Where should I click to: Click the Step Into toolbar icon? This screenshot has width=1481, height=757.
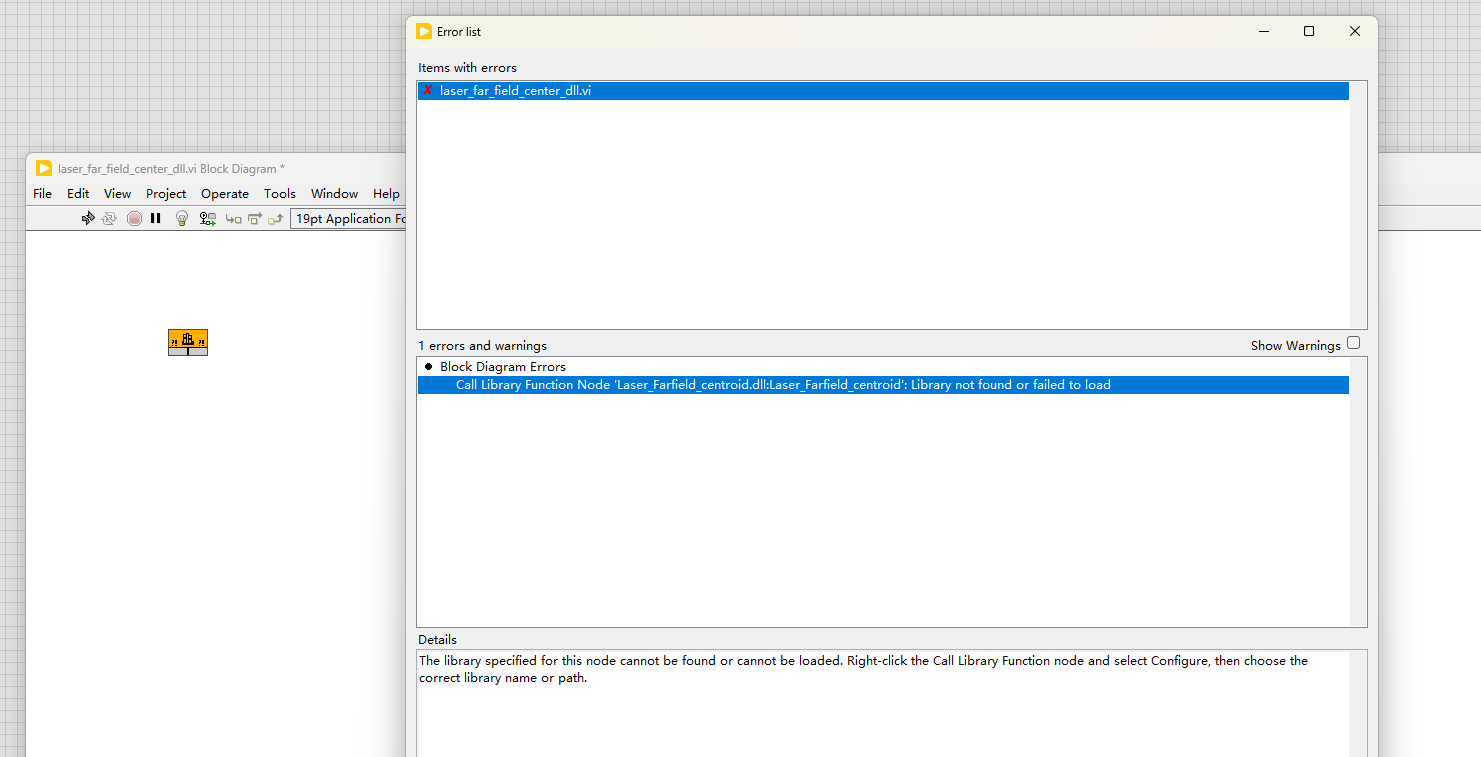(x=233, y=218)
